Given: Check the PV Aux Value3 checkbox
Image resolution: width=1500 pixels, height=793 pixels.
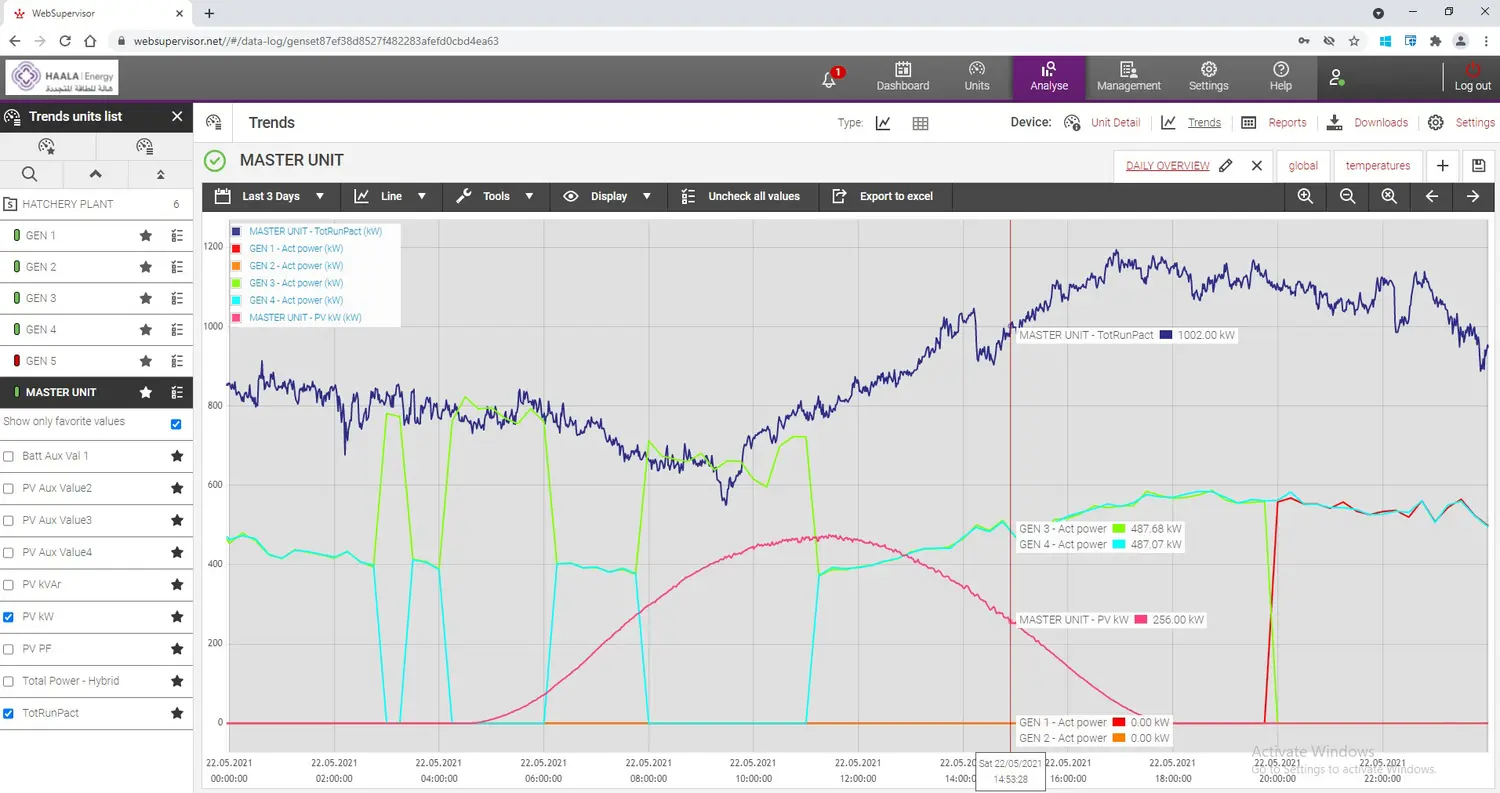Looking at the screenshot, I should pos(9,520).
